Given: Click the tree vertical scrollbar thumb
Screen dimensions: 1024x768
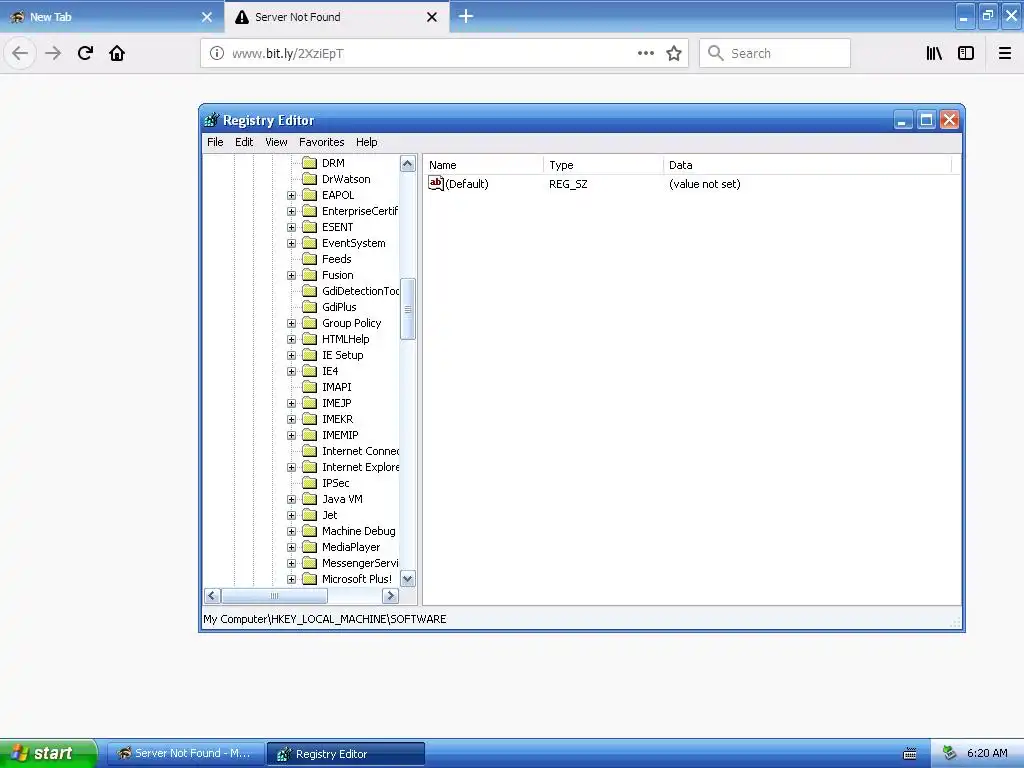Looking at the screenshot, I should pyautogui.click(x=408, y=309).
